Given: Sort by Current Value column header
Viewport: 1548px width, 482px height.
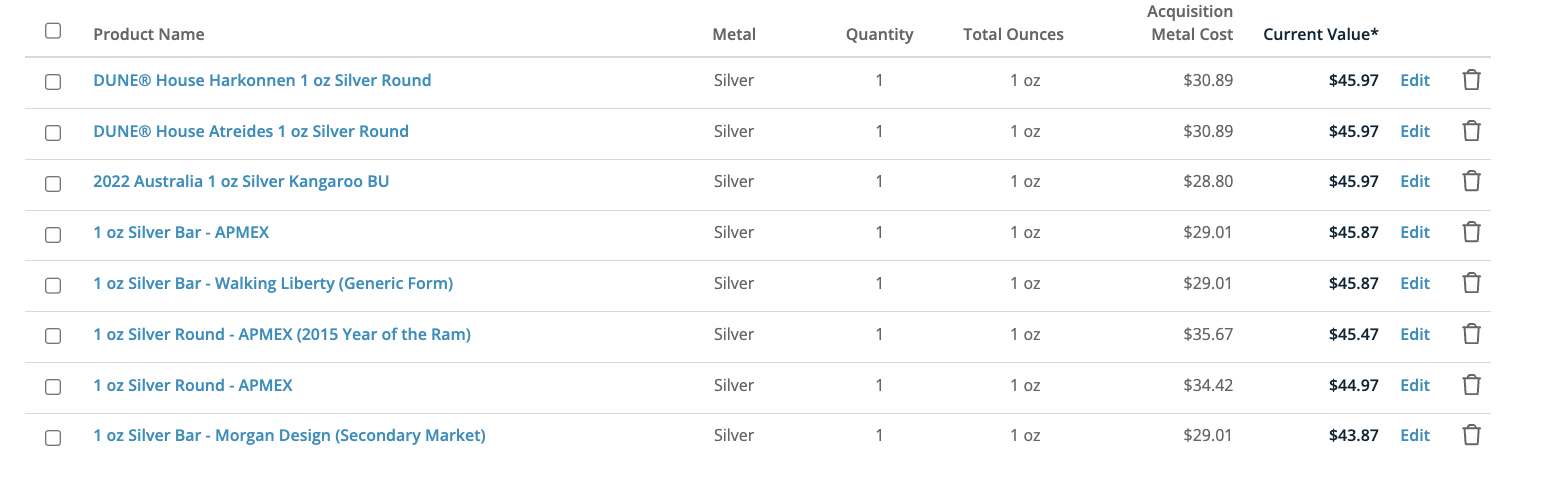Looking at the screenshot, I should (1321, 34).
